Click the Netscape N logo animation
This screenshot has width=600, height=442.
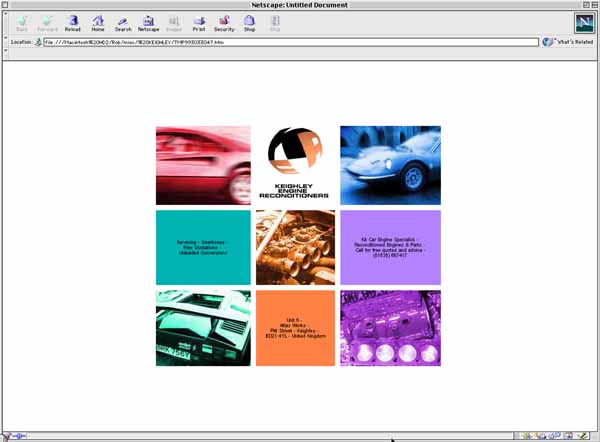coord(584,23)
